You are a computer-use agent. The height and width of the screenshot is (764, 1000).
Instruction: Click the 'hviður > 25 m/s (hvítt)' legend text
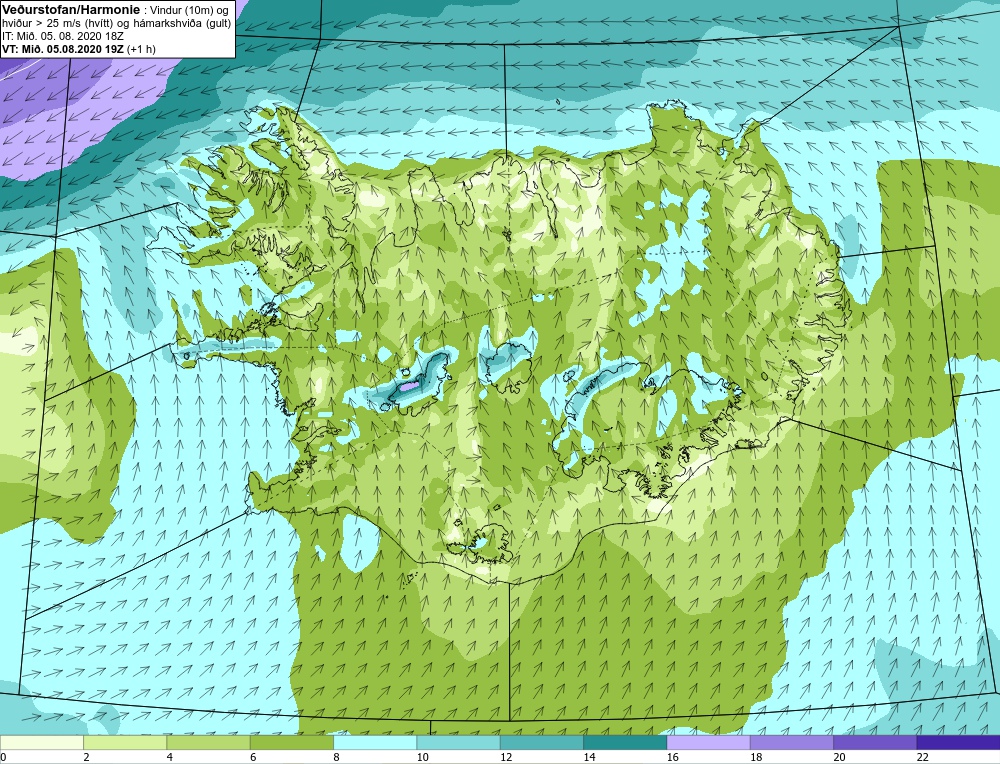coord(59,23)
